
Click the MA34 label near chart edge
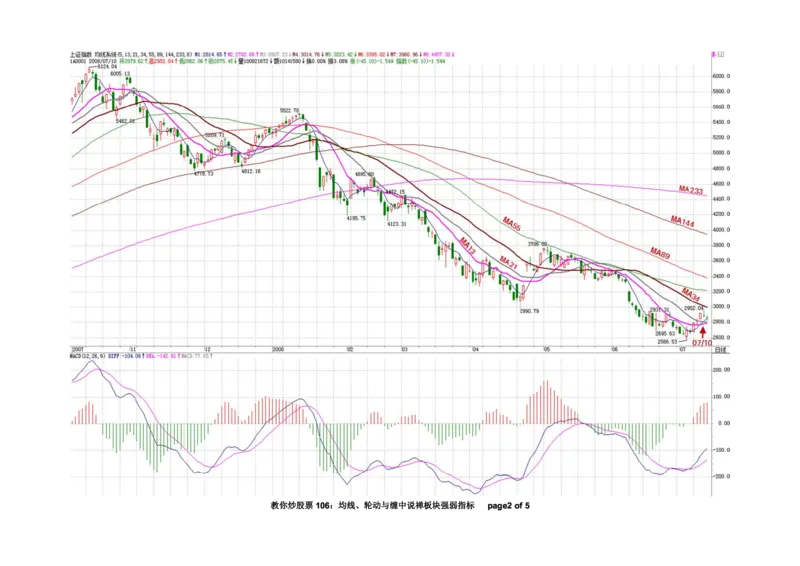tap(691, 292)
